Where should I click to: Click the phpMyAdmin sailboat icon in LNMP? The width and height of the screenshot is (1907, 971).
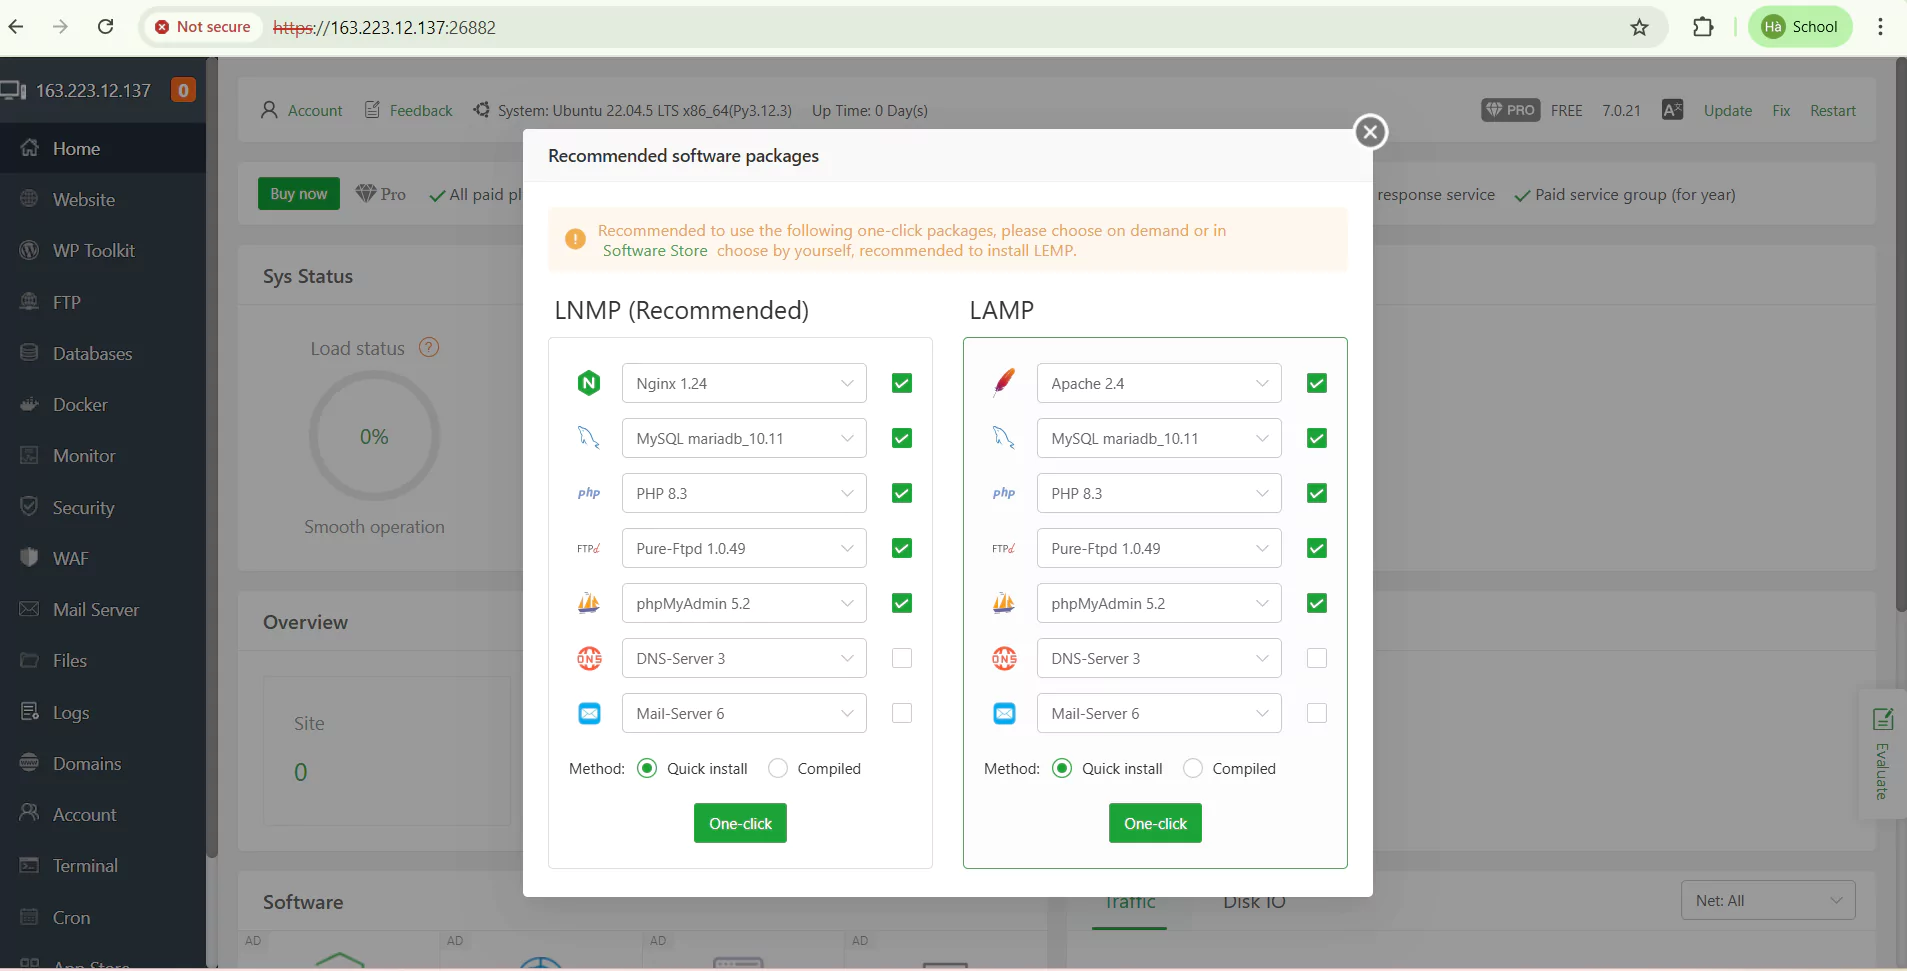(589, 603)
